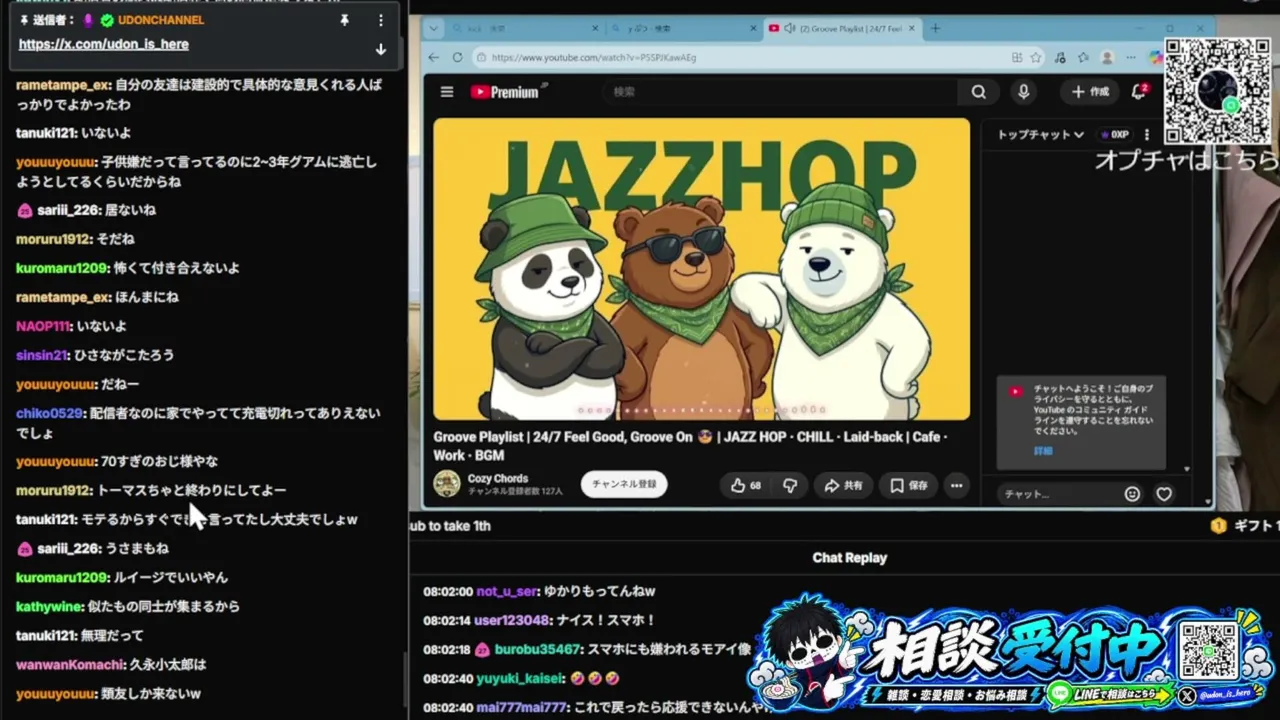Click username NAOP111 in chat
This screenshot has height=720, width=1280.
[x=43, y=326]
